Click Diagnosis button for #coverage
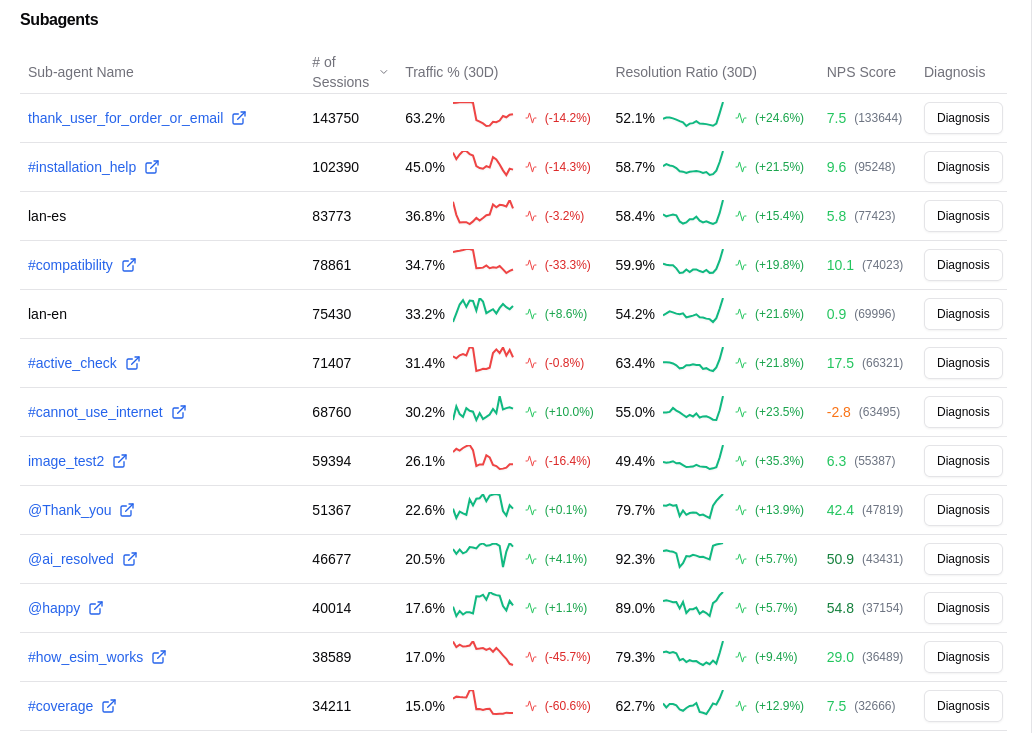 [962, 705]
